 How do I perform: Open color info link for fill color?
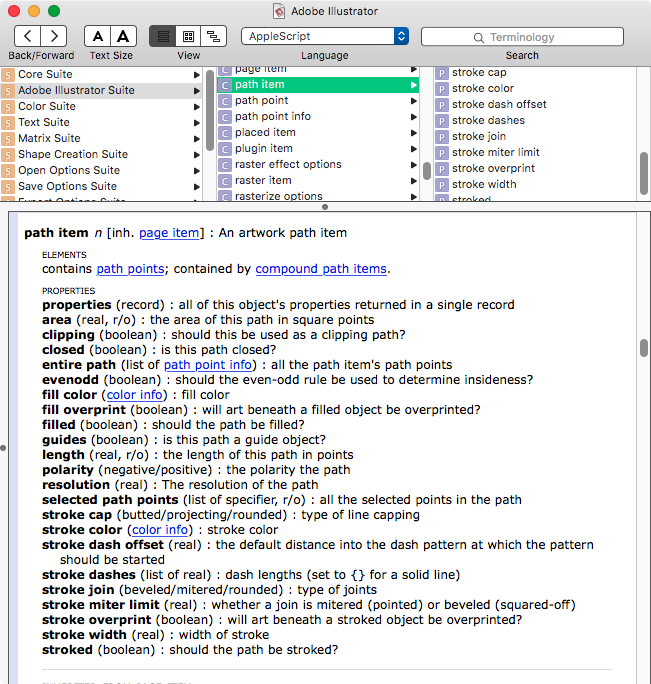point(134,395)
